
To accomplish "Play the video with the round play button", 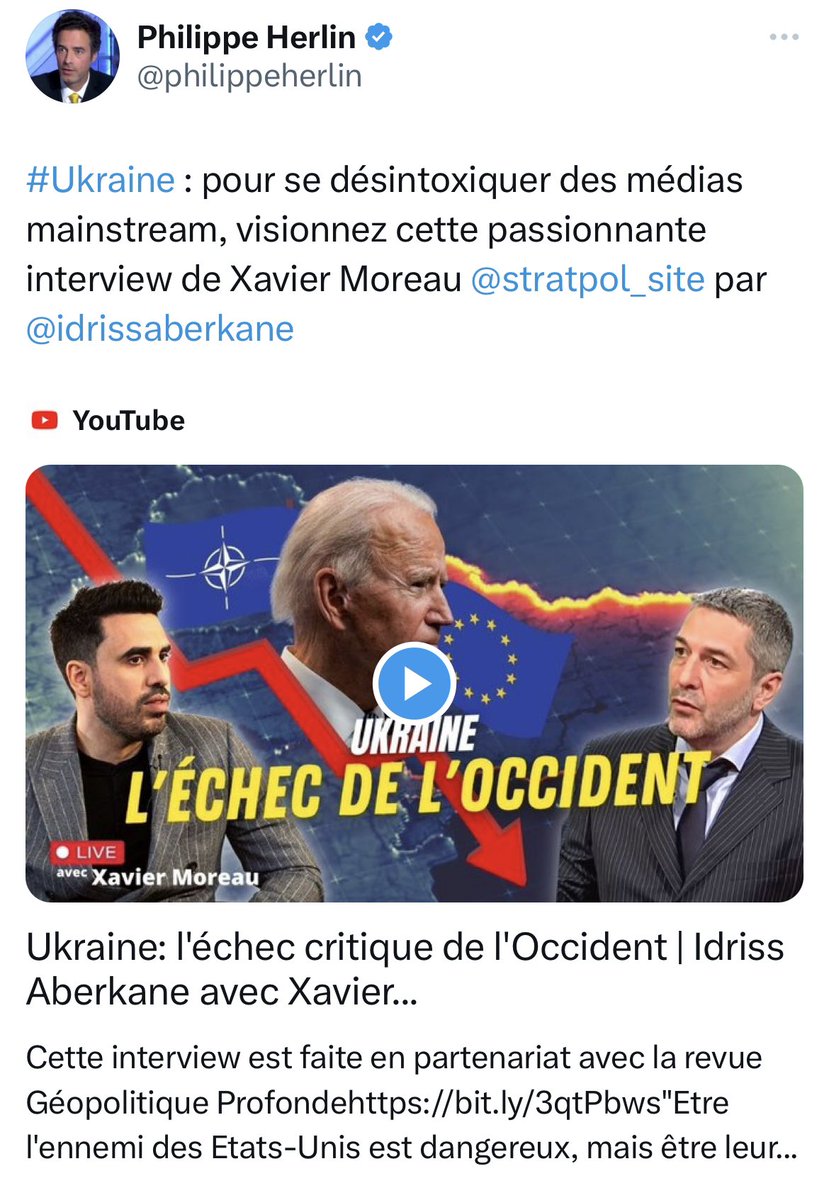I will [x=414, y=684].
